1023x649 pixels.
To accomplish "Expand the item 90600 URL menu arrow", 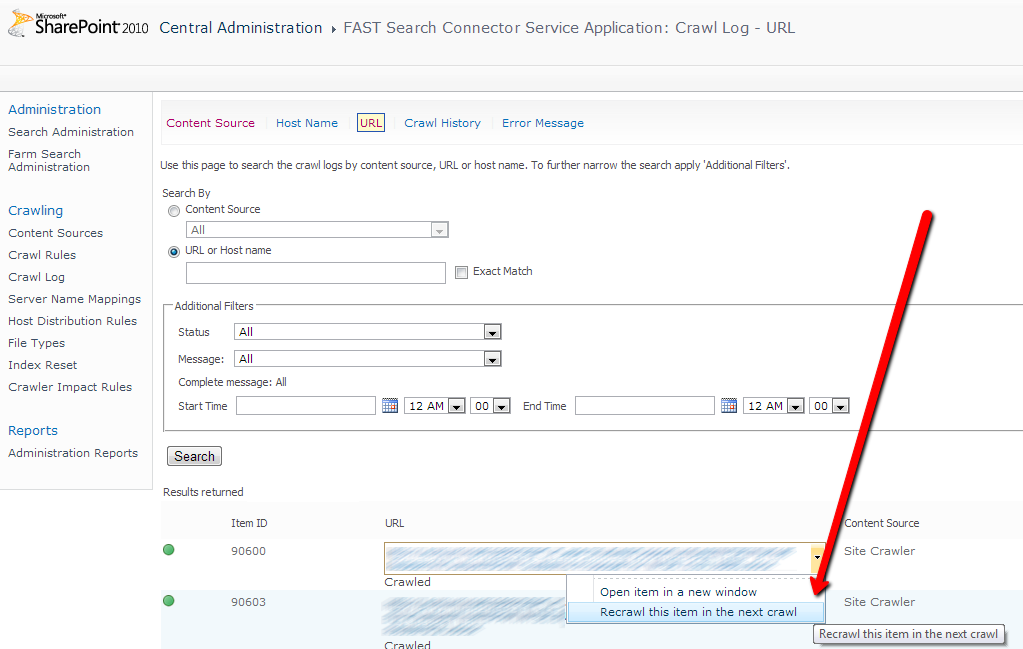I will coord(817,558).
